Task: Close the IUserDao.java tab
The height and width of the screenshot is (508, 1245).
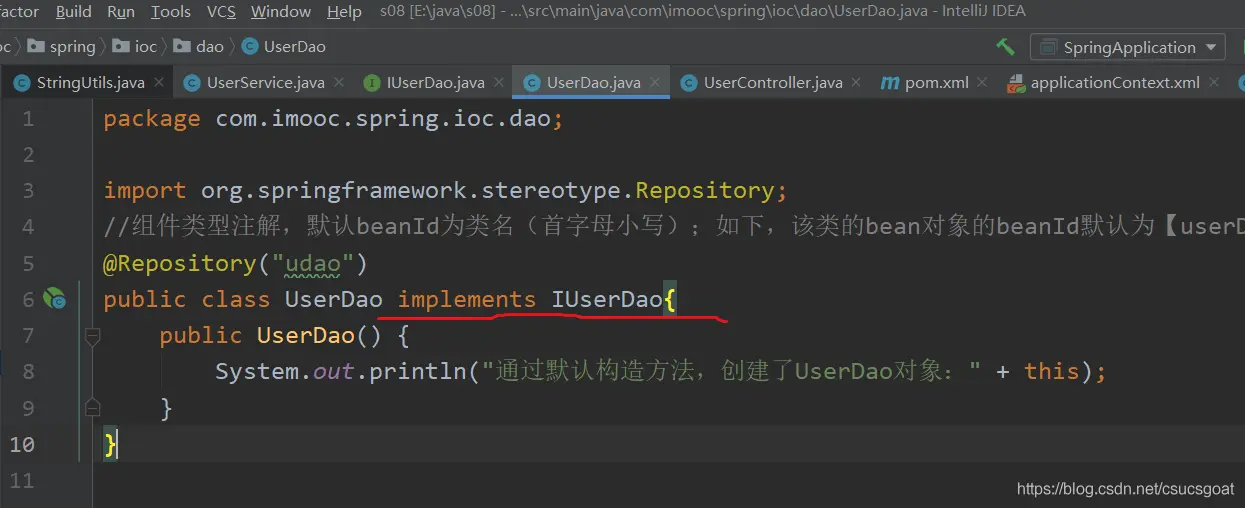Action: (x=498, y=83)
